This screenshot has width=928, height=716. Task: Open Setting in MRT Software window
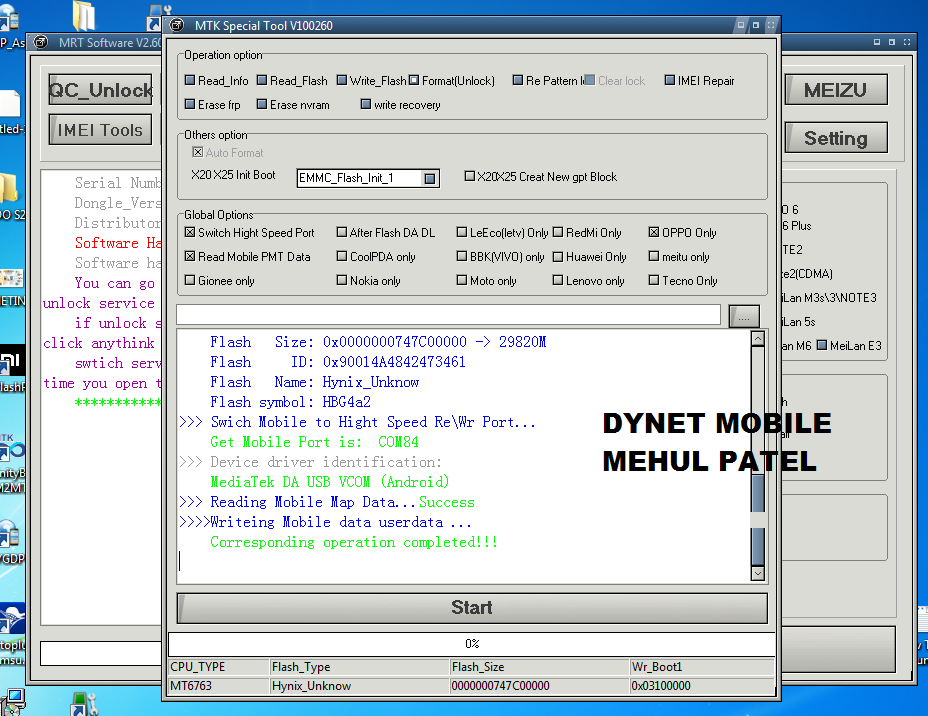[836, 138]
